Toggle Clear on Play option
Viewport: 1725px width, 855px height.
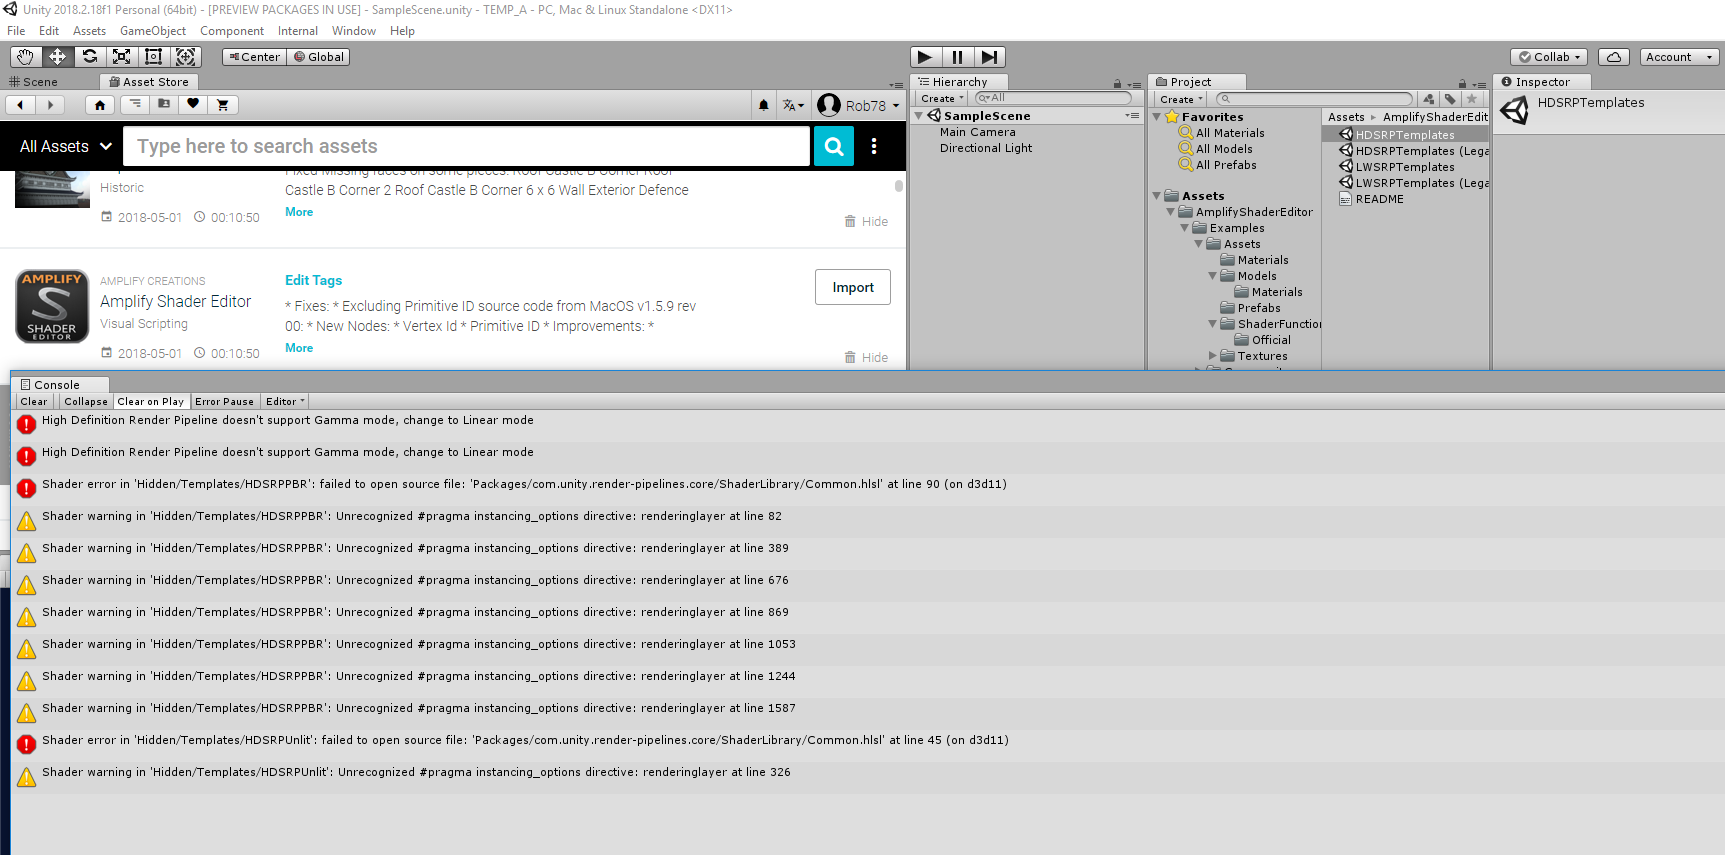click(151, 402)
